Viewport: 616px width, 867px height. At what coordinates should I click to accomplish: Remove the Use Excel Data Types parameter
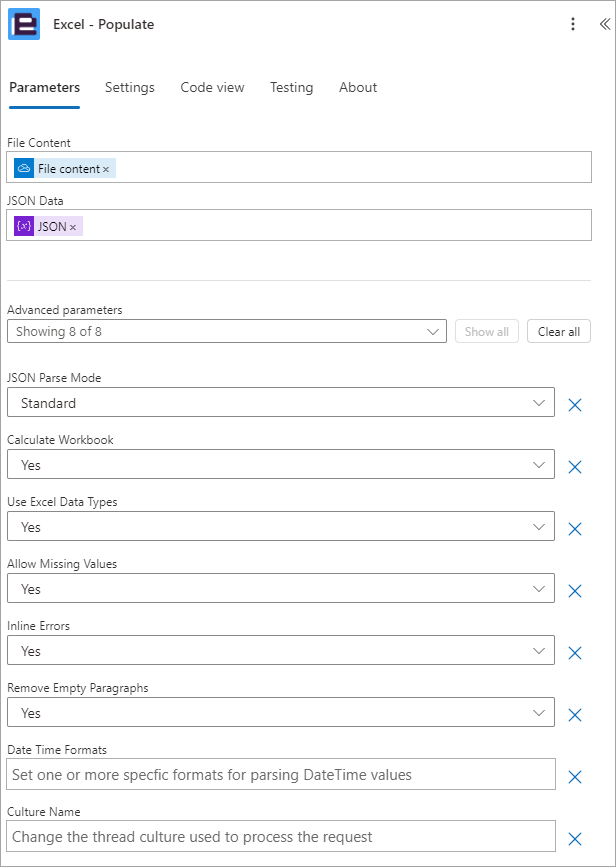click(575, 529)
